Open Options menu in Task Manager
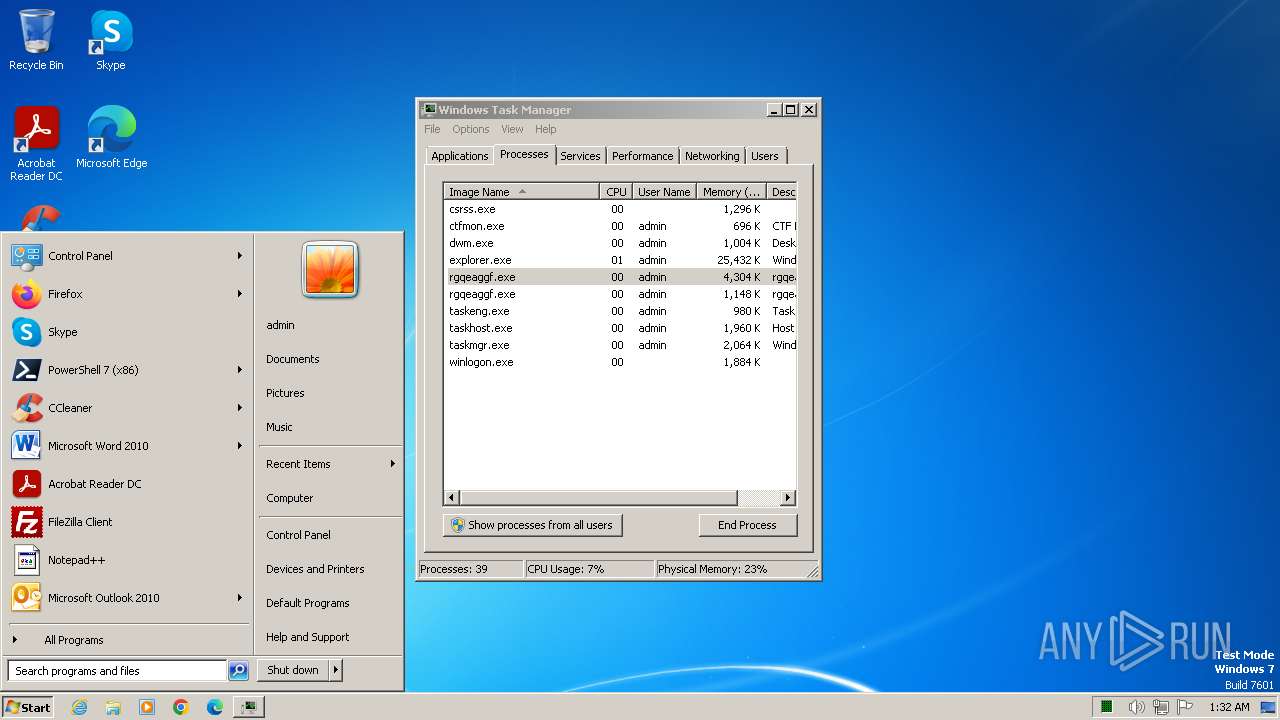 470,129
